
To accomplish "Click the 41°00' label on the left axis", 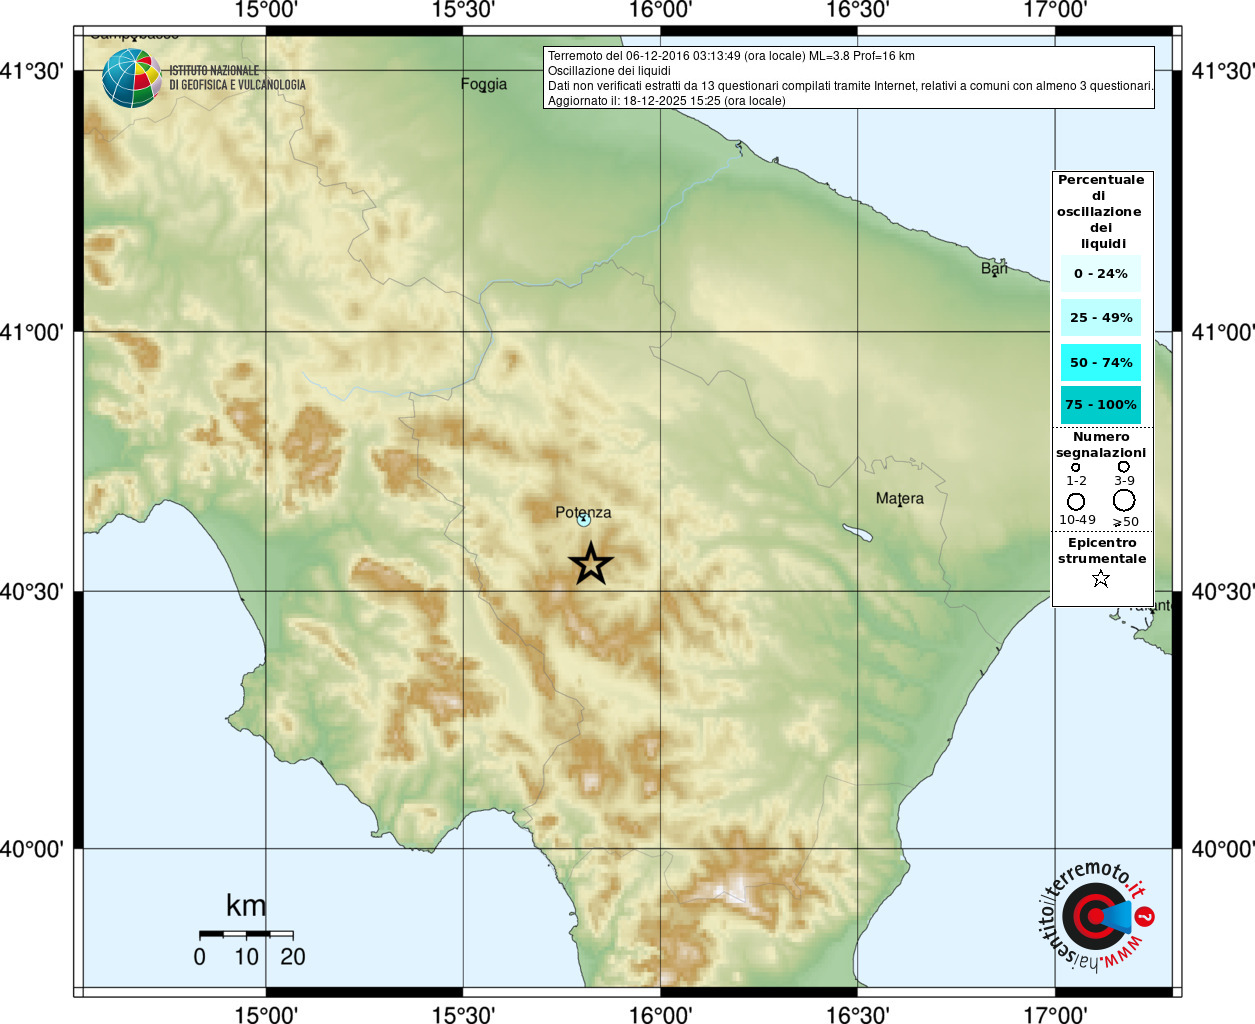I will pyautogui.click(x=32, y=331).
